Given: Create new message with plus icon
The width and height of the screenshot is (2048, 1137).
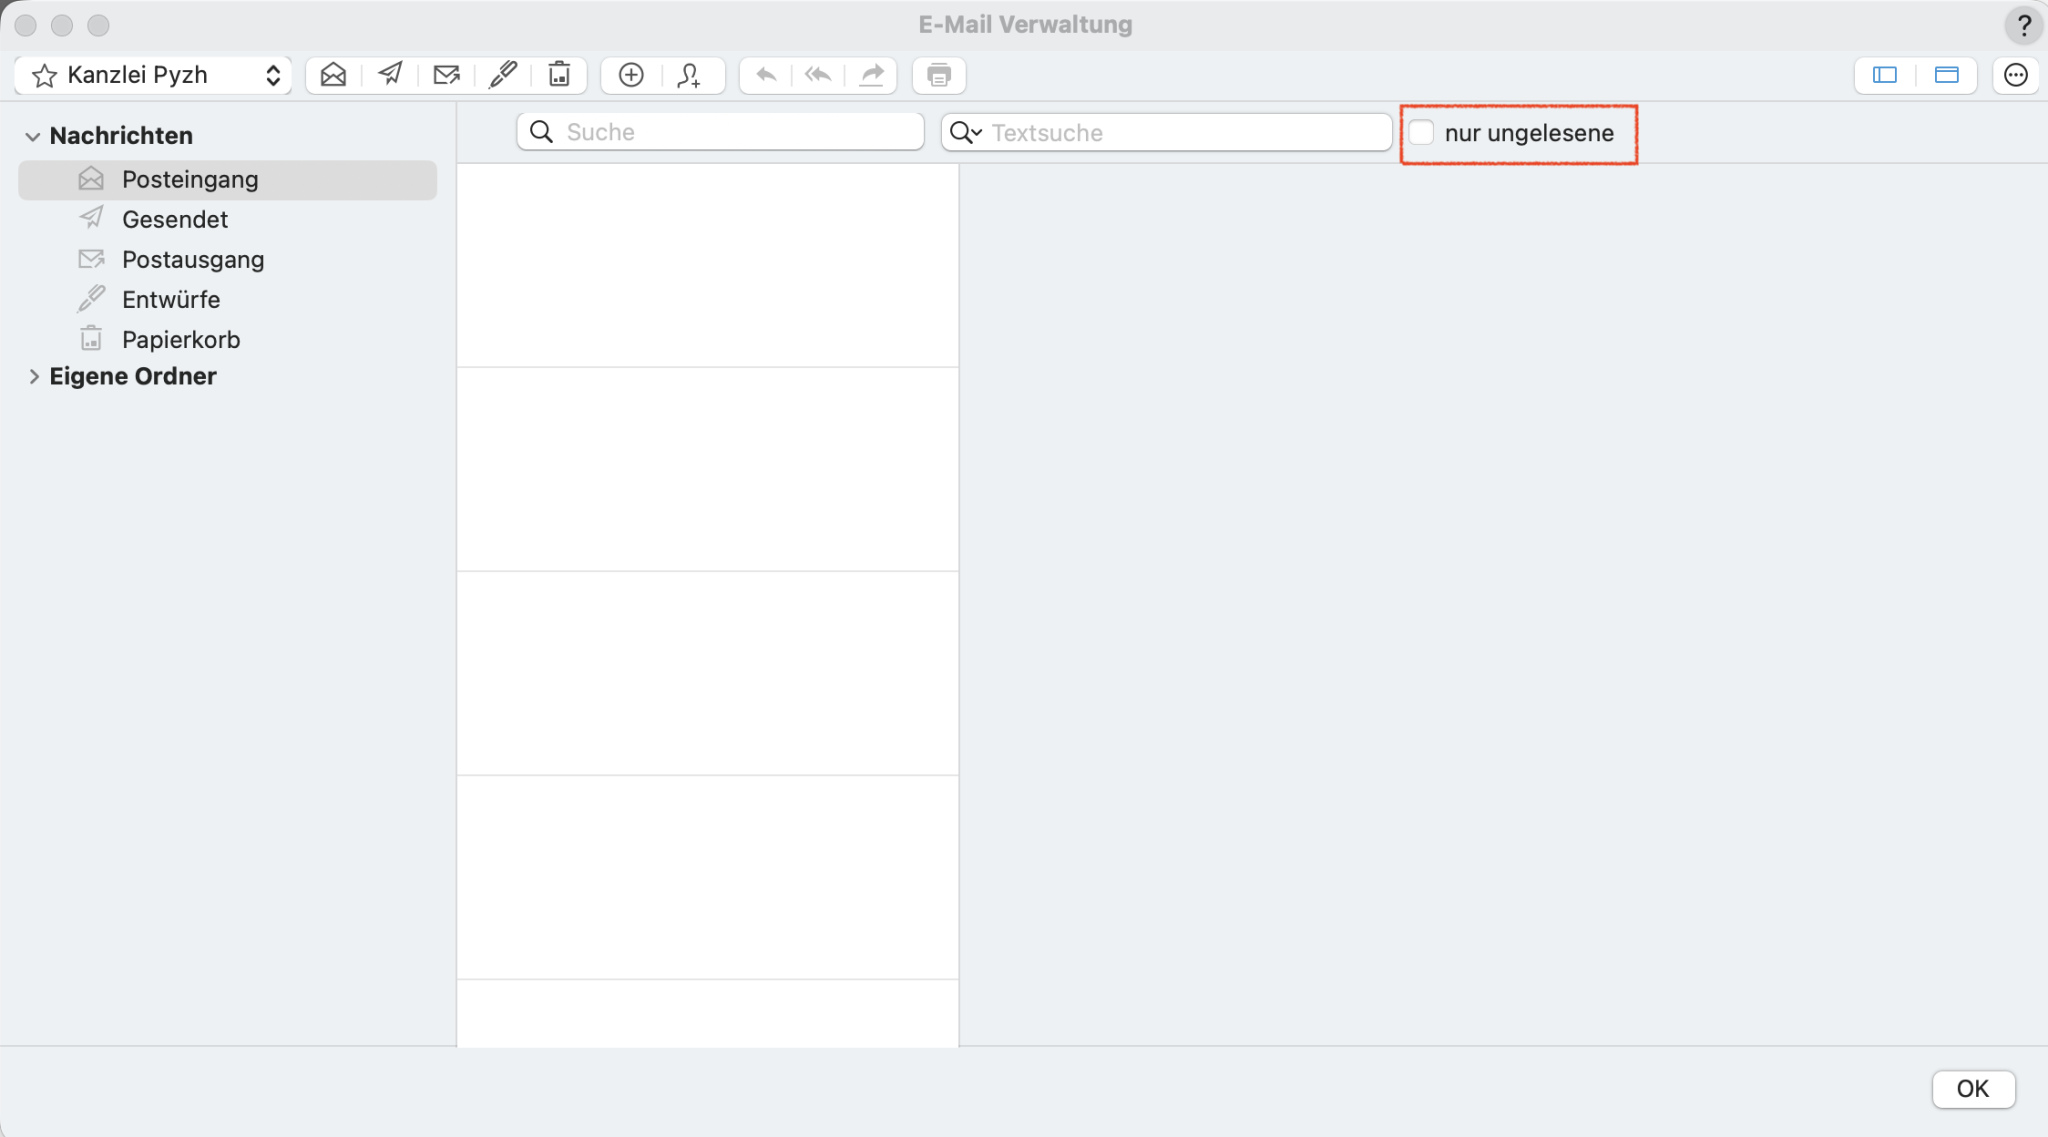Looking at the screenshot, I should click(631, 75).
